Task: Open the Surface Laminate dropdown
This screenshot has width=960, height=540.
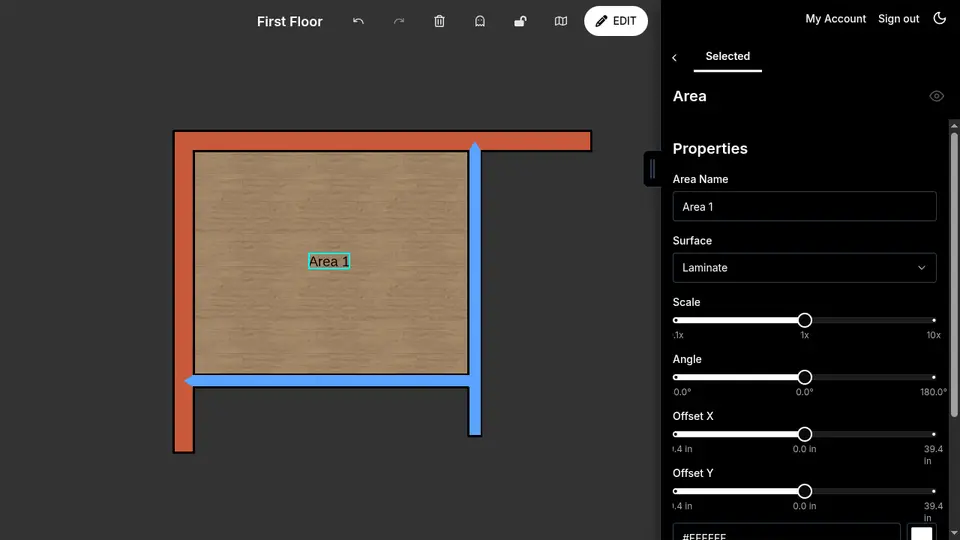Action: click(x=804, y=268)
